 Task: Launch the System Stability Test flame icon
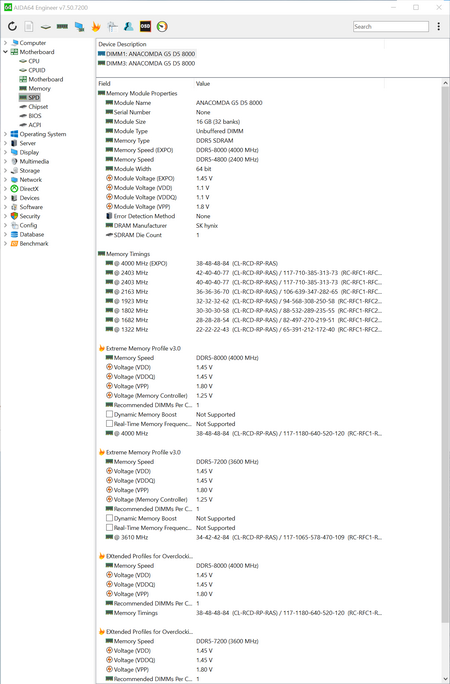click(95, 27)
